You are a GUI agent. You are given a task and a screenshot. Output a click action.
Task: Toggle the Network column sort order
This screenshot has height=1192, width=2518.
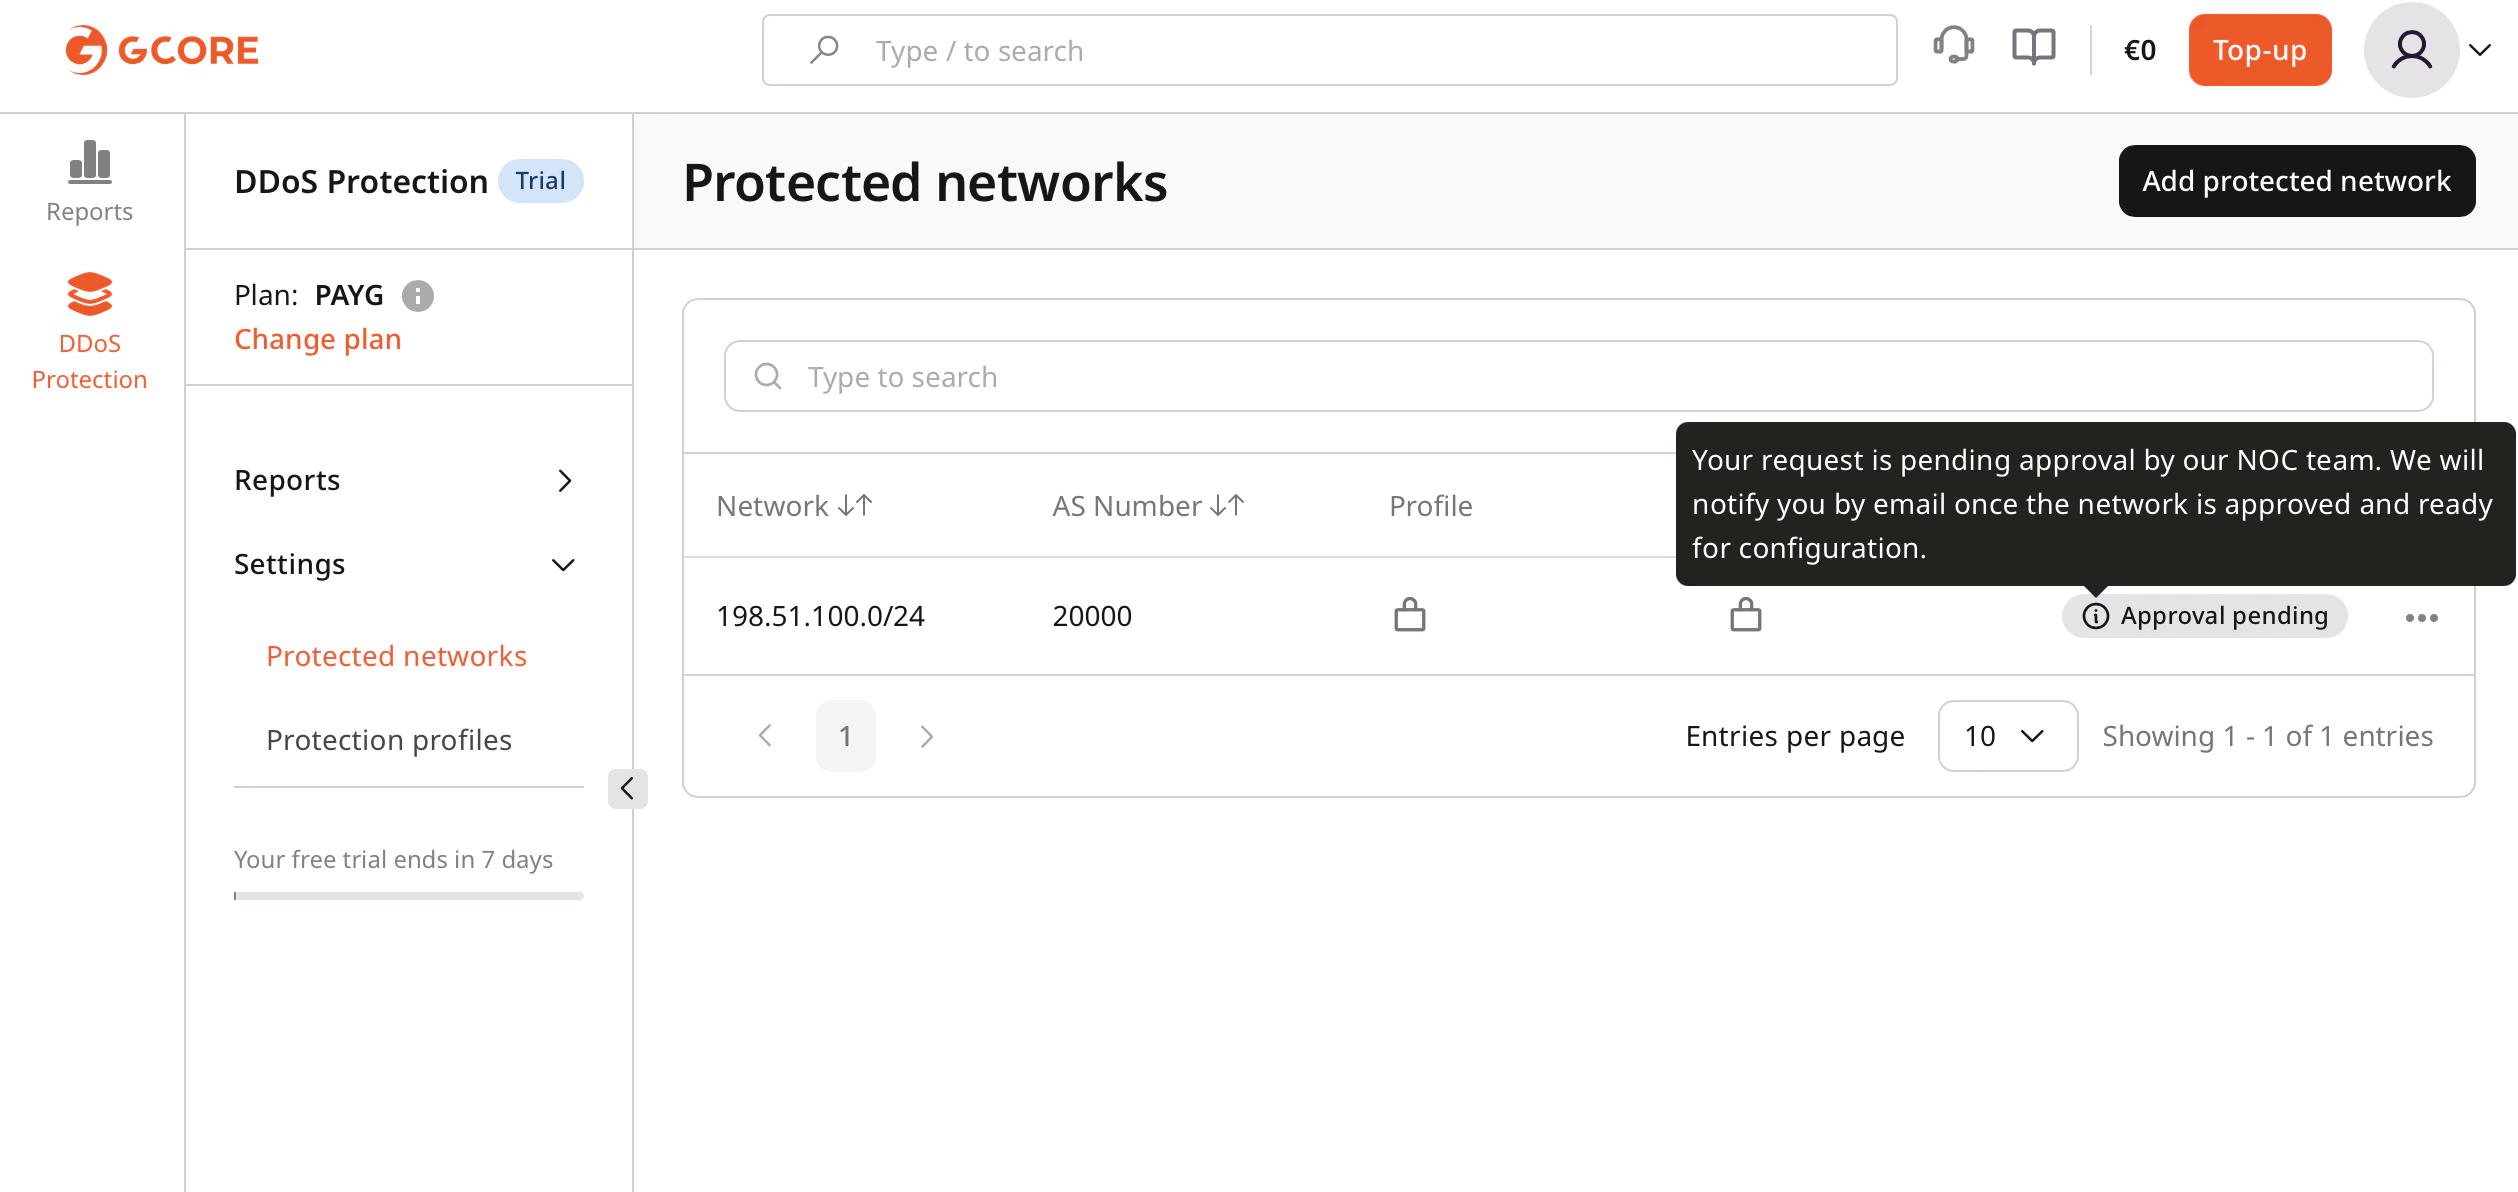[x=855, y=505]
